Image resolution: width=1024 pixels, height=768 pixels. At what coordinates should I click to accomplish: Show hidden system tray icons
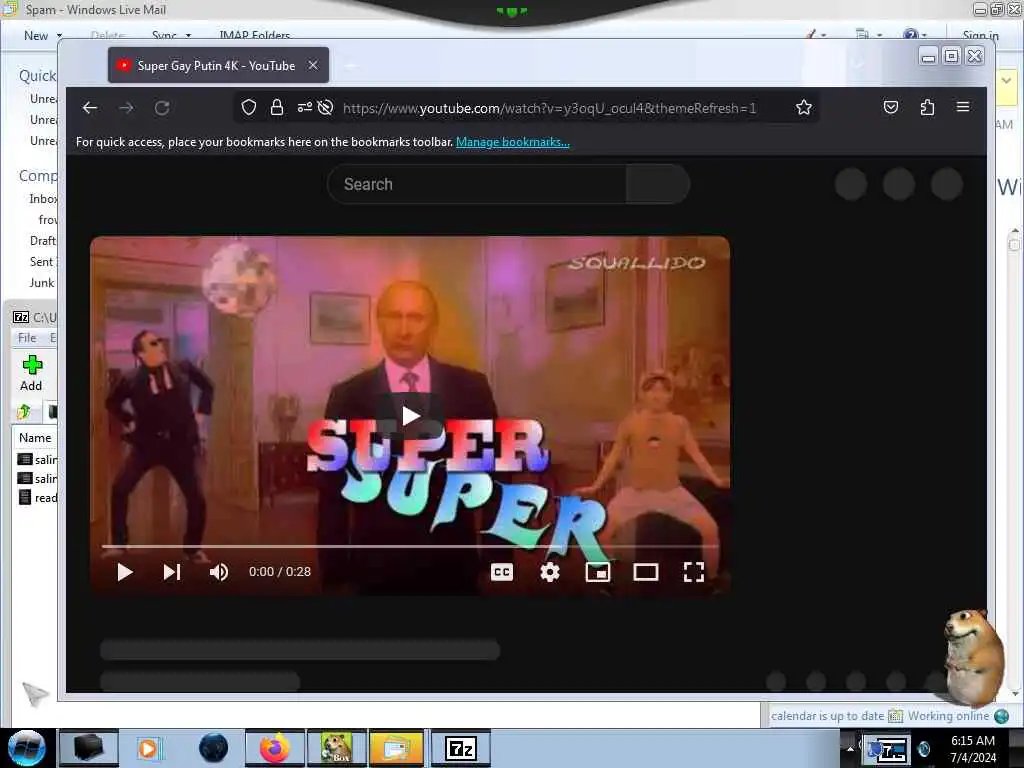pyautogui.click(x=850, y=748)
